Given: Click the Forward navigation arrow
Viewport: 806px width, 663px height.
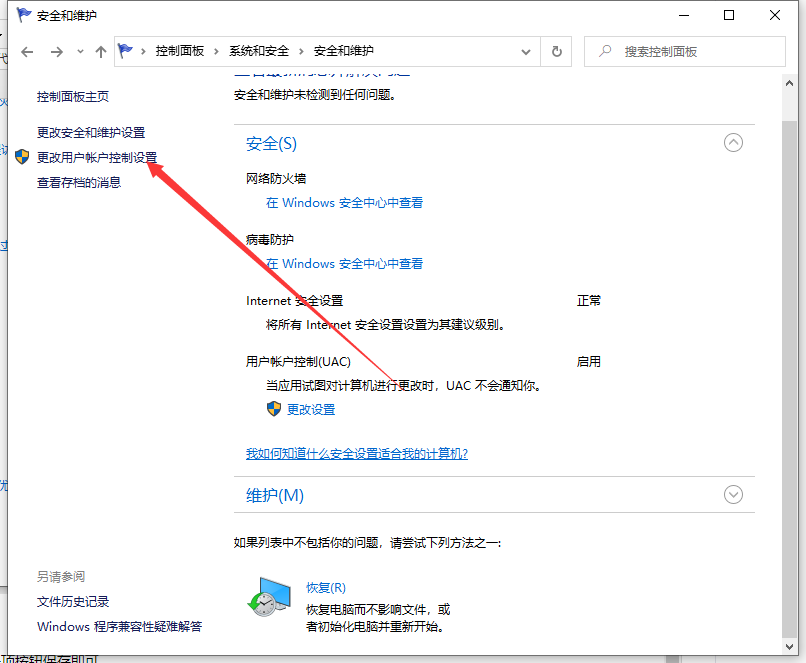Looking at the screenshot, I should tap(57, 51).
